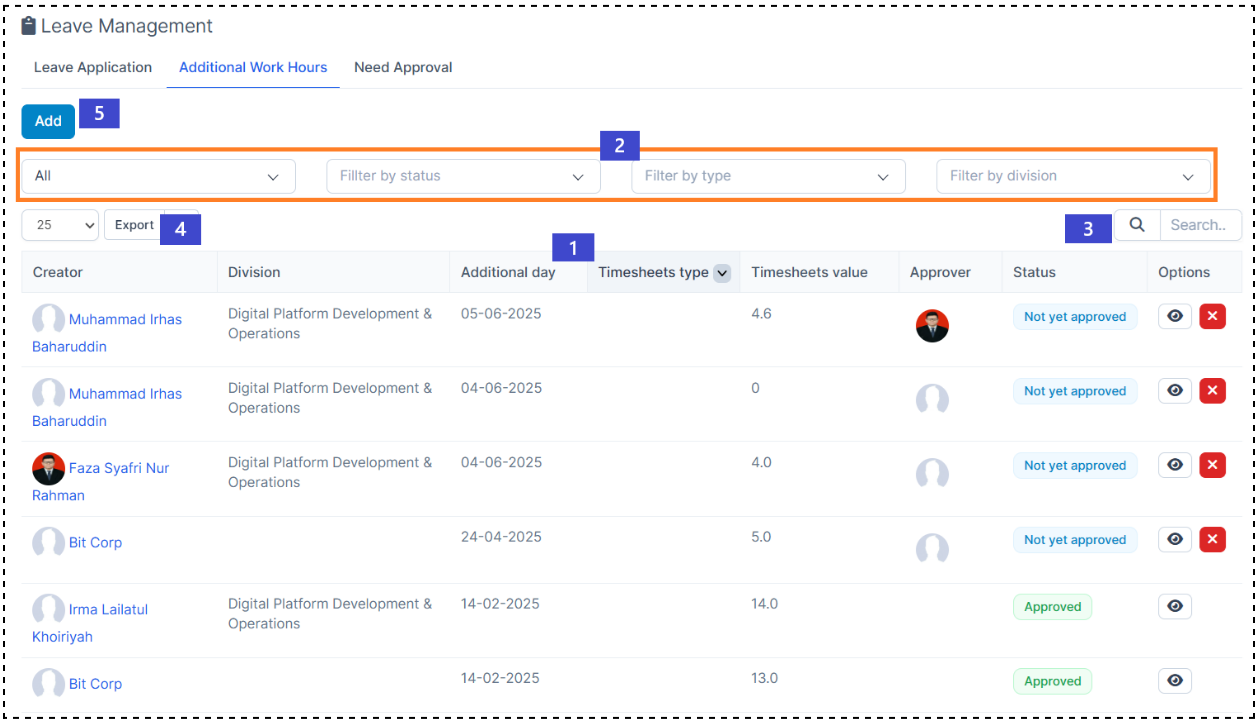Click into the Search input field

tap(1200, 225)
